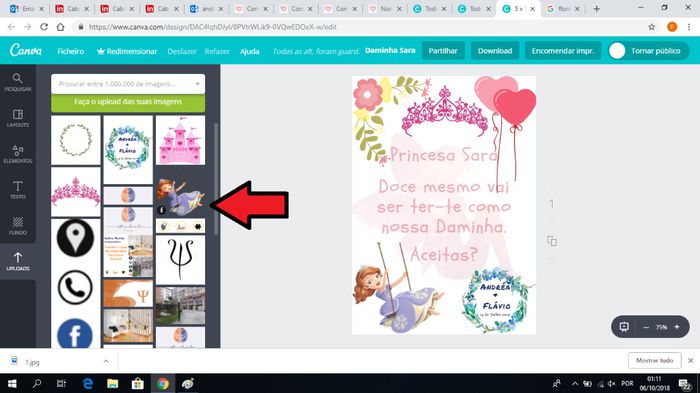The width and height of the screenshot is (700, 393).
Task: Go to browser home page
Action: [x=60, y=27]
